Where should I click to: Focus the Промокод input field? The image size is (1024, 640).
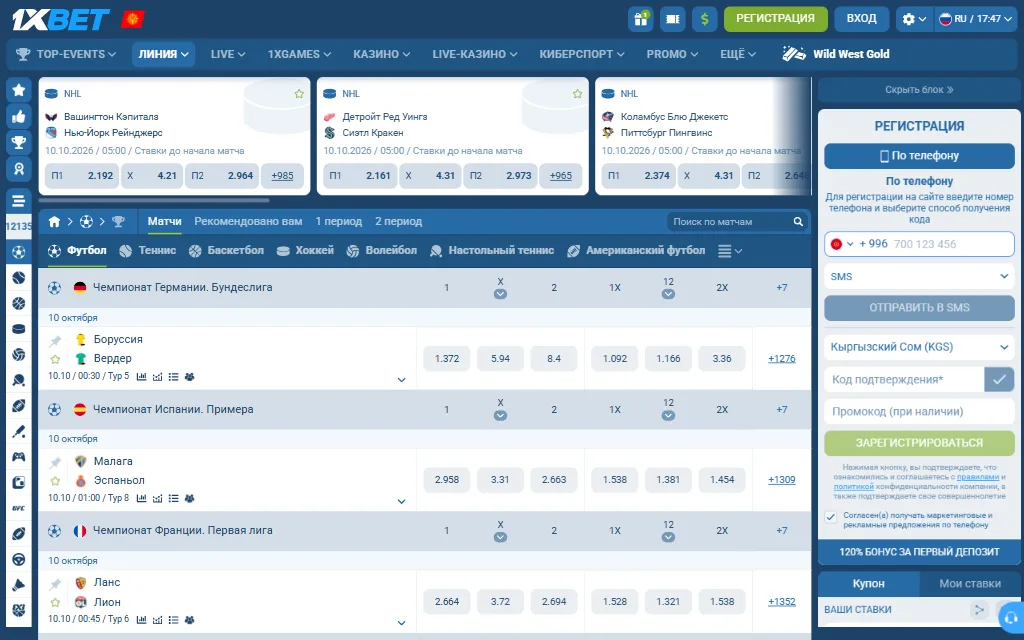(x=920, y=411)
